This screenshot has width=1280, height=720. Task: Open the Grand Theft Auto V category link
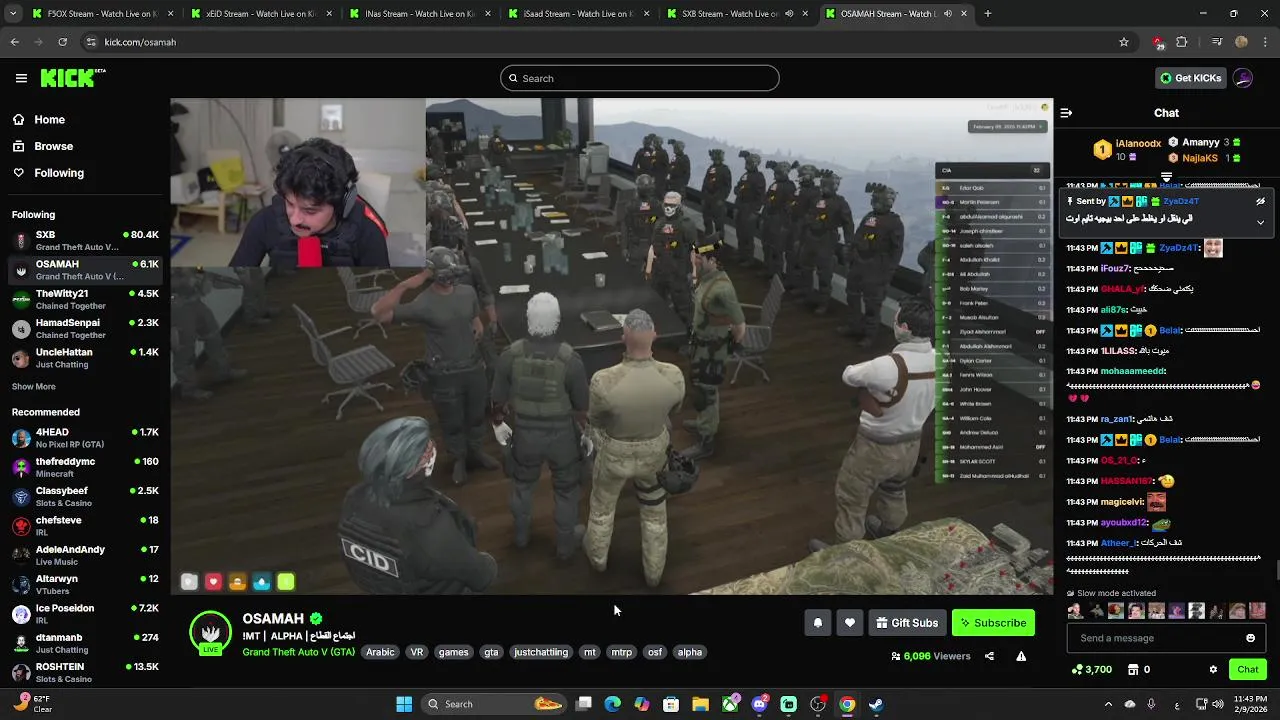(x=298, y=652)
